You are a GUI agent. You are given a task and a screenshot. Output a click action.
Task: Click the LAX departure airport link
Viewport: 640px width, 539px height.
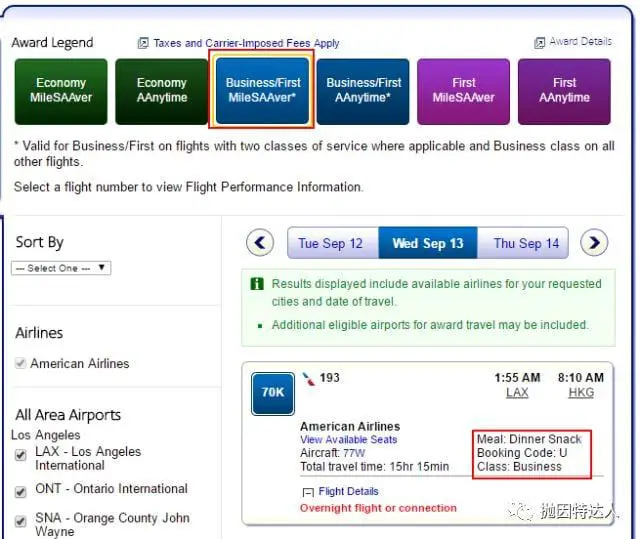517,393
